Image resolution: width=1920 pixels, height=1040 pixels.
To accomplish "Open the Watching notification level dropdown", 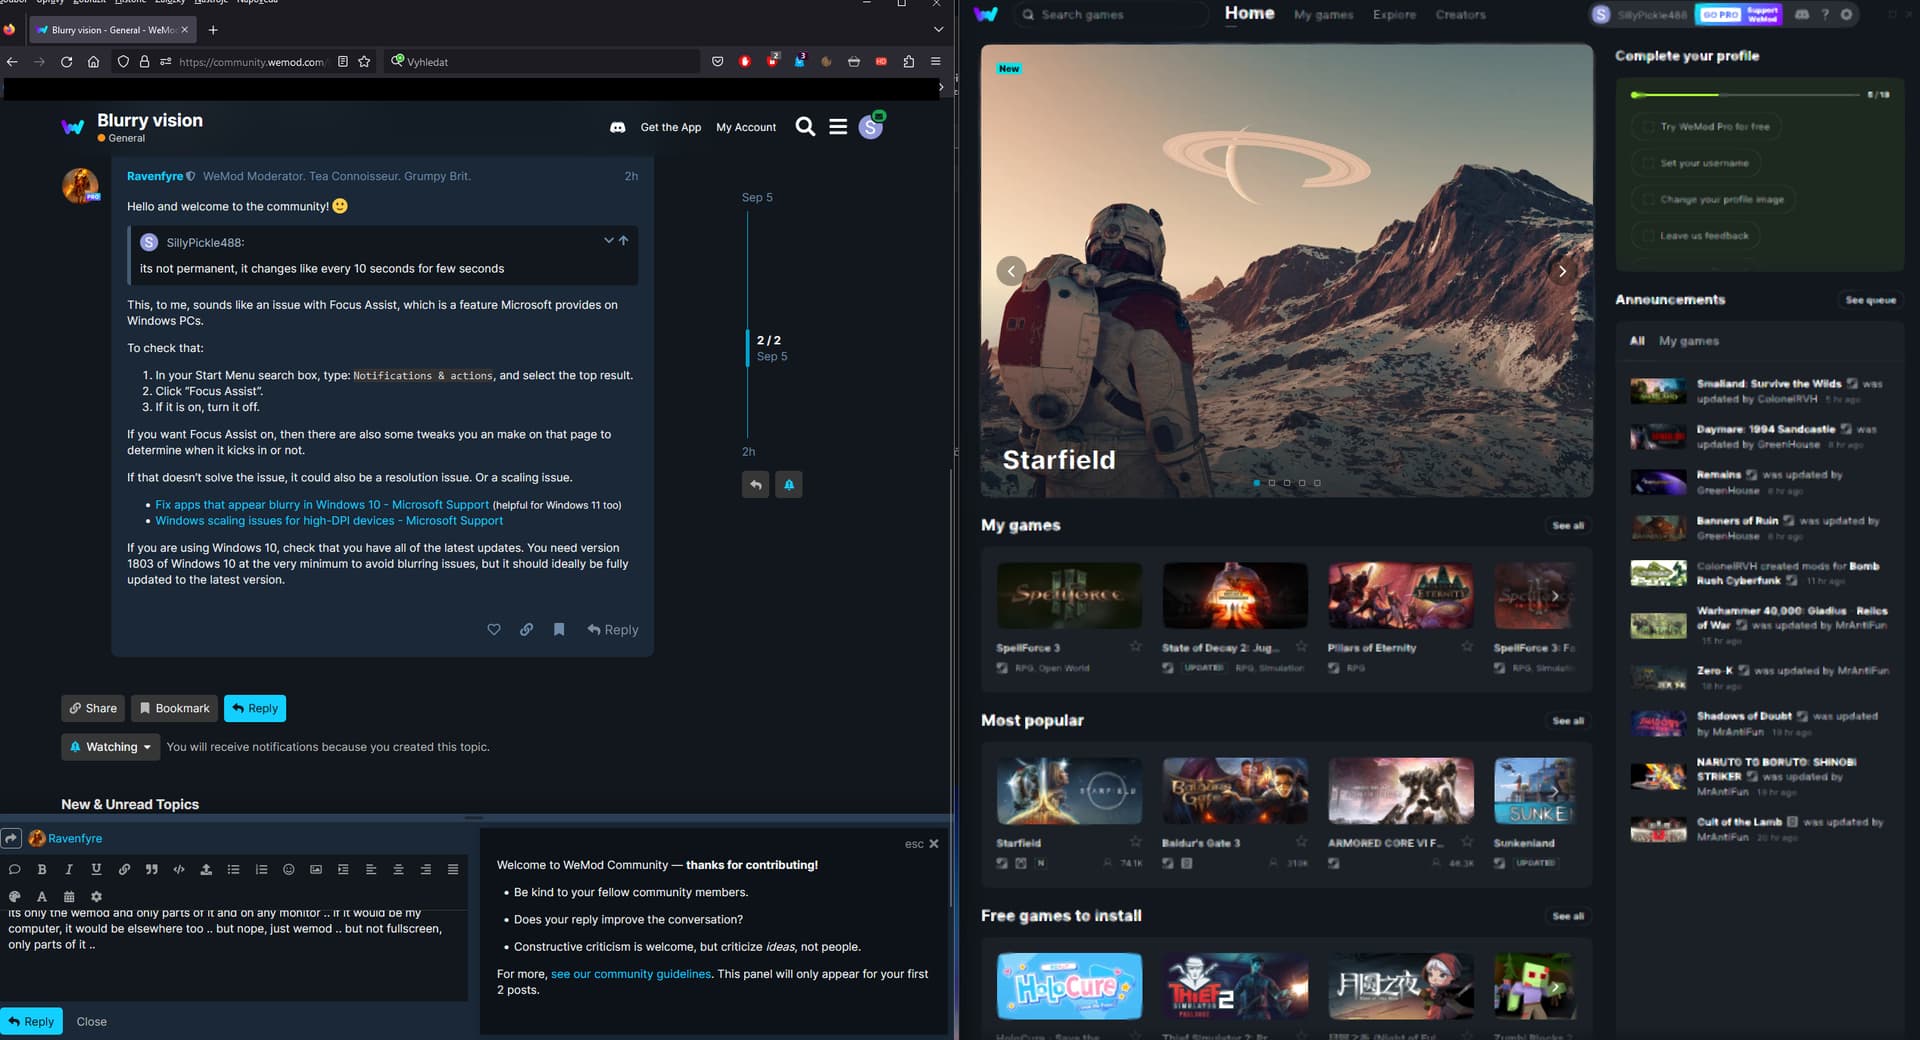I will point(111,747).
